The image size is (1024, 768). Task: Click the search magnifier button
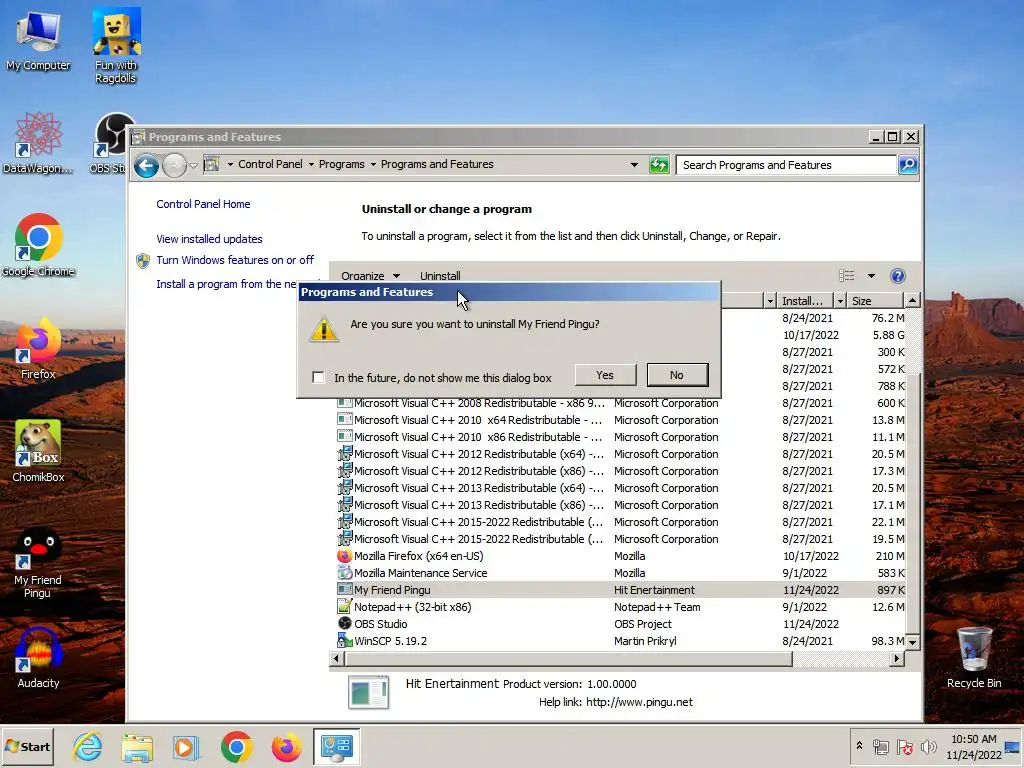click(x=908, y=165)
